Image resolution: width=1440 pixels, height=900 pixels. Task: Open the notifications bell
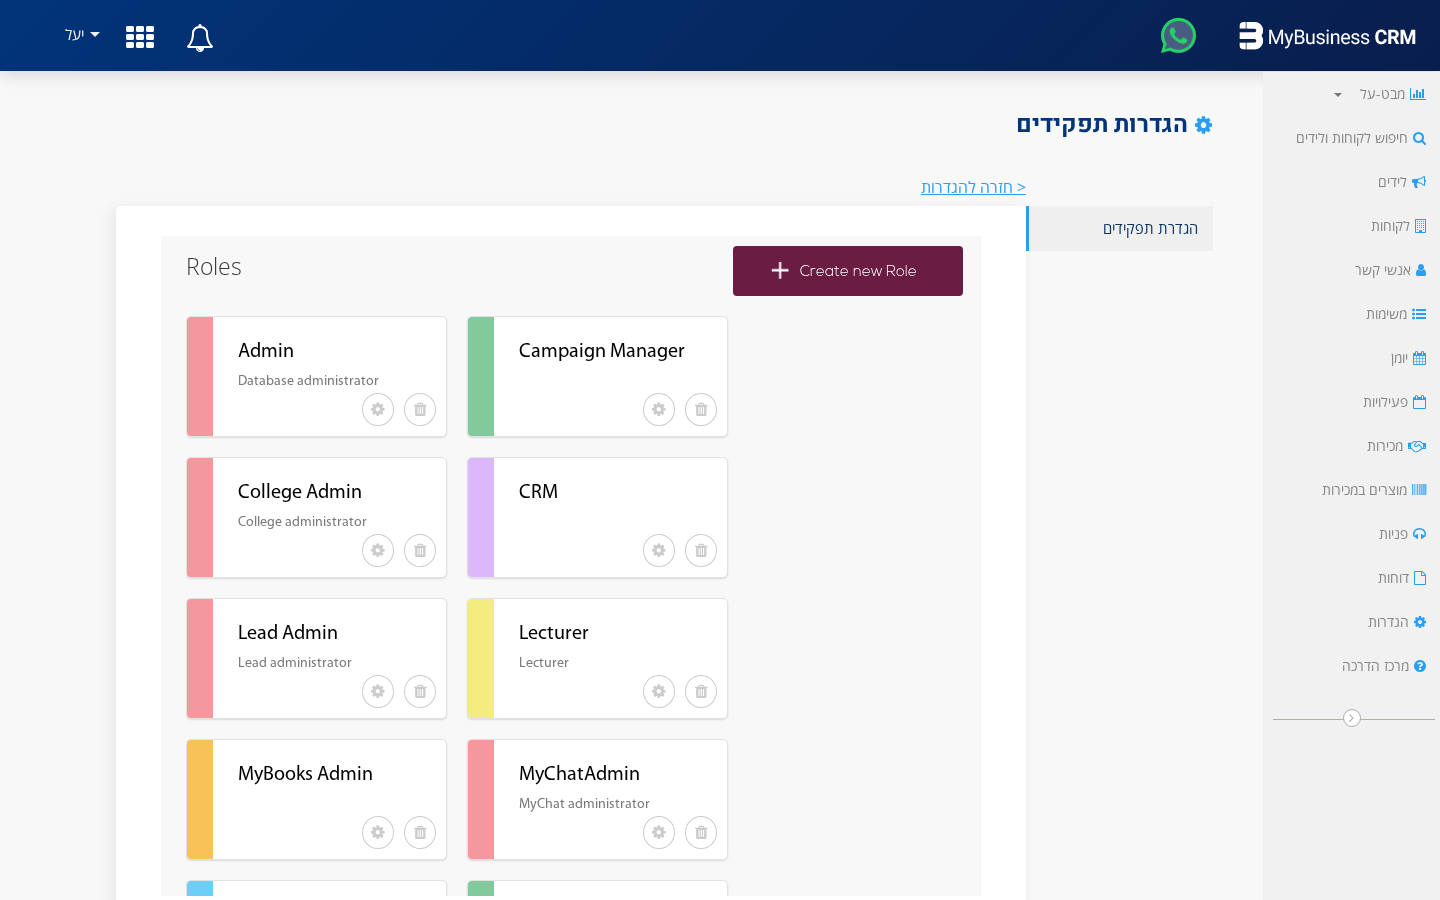[x=199, y=37]
